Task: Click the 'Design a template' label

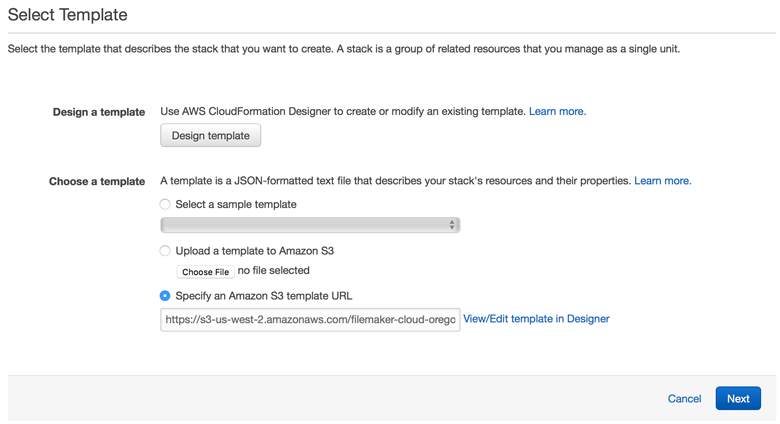Action: (99, 112)
